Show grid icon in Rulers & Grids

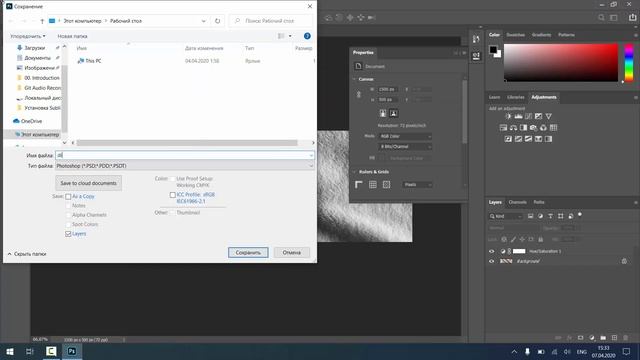(373, 185)
